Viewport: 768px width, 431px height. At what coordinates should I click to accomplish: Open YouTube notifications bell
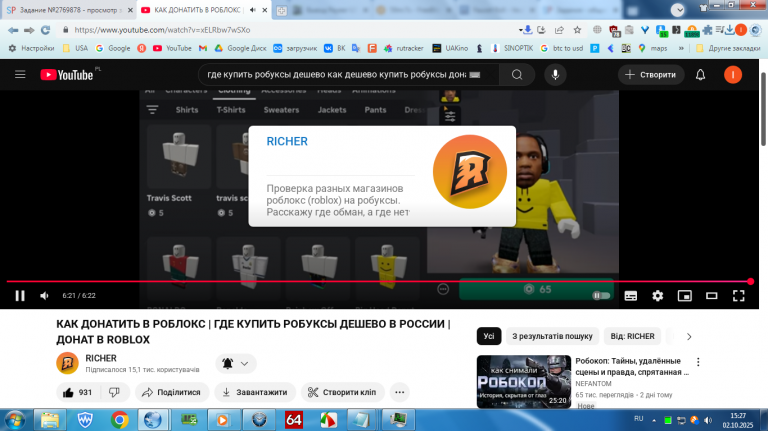(x=700, y=74)
